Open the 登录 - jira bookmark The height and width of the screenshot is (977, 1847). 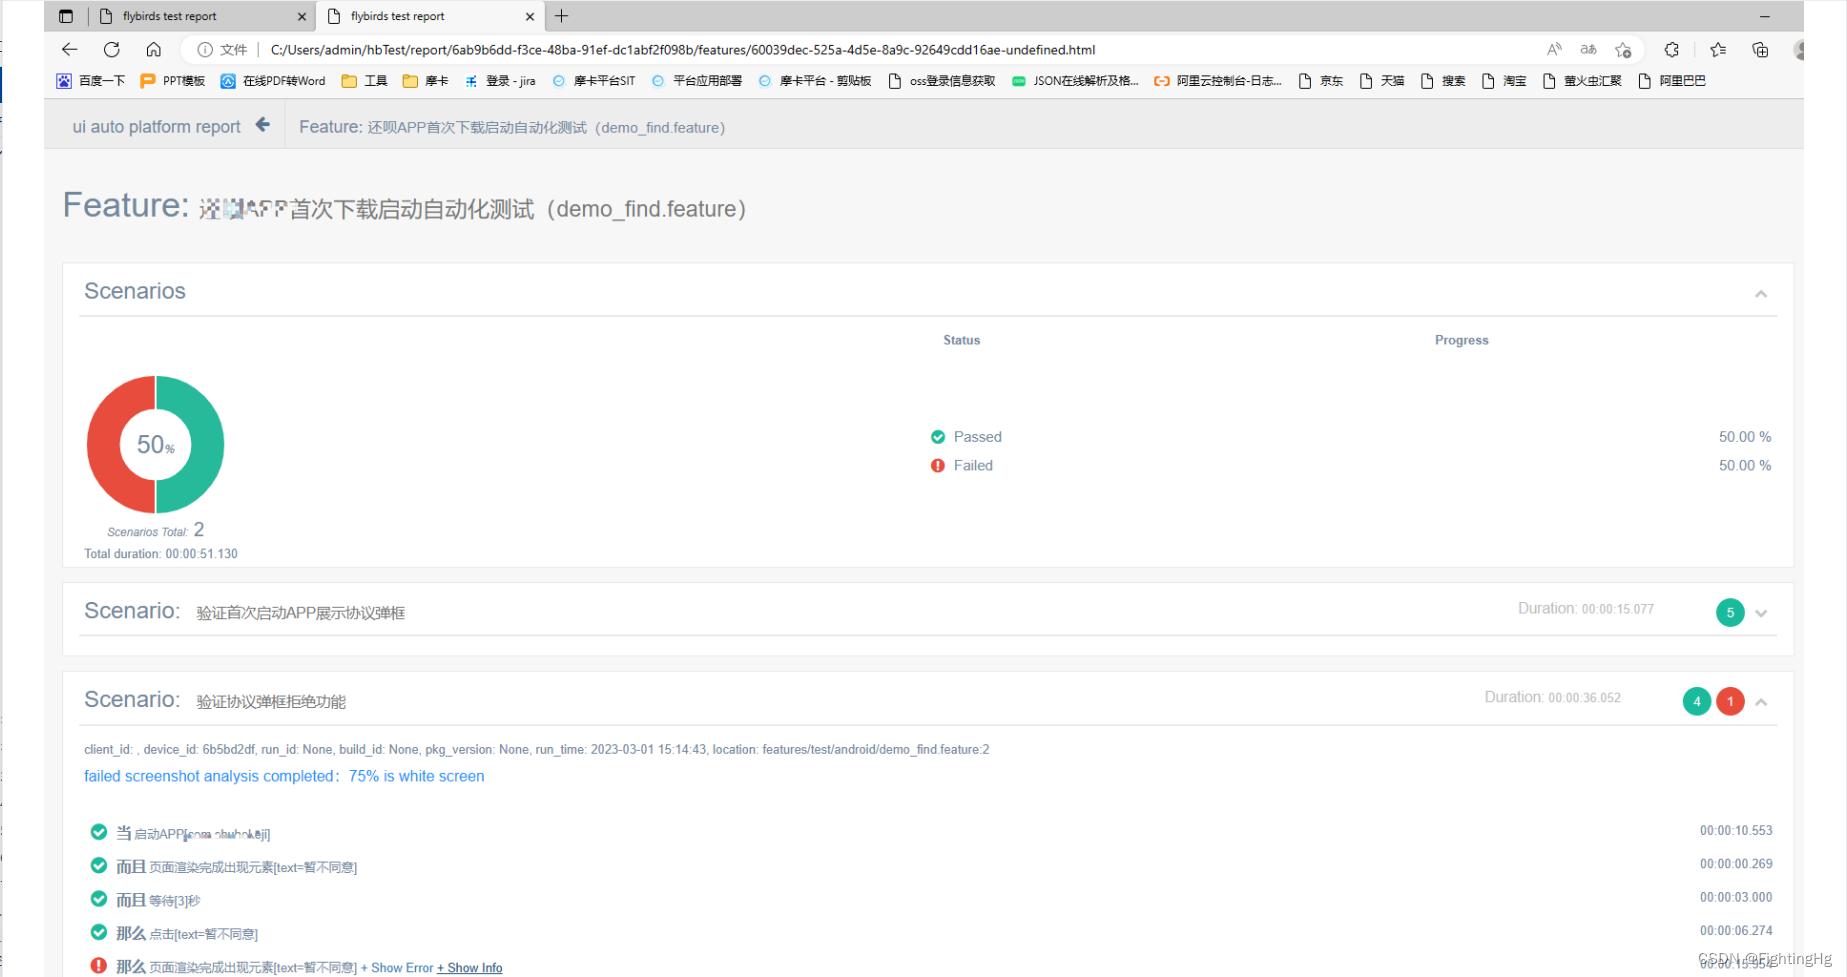pyautogui.click(x=499, y=81)
